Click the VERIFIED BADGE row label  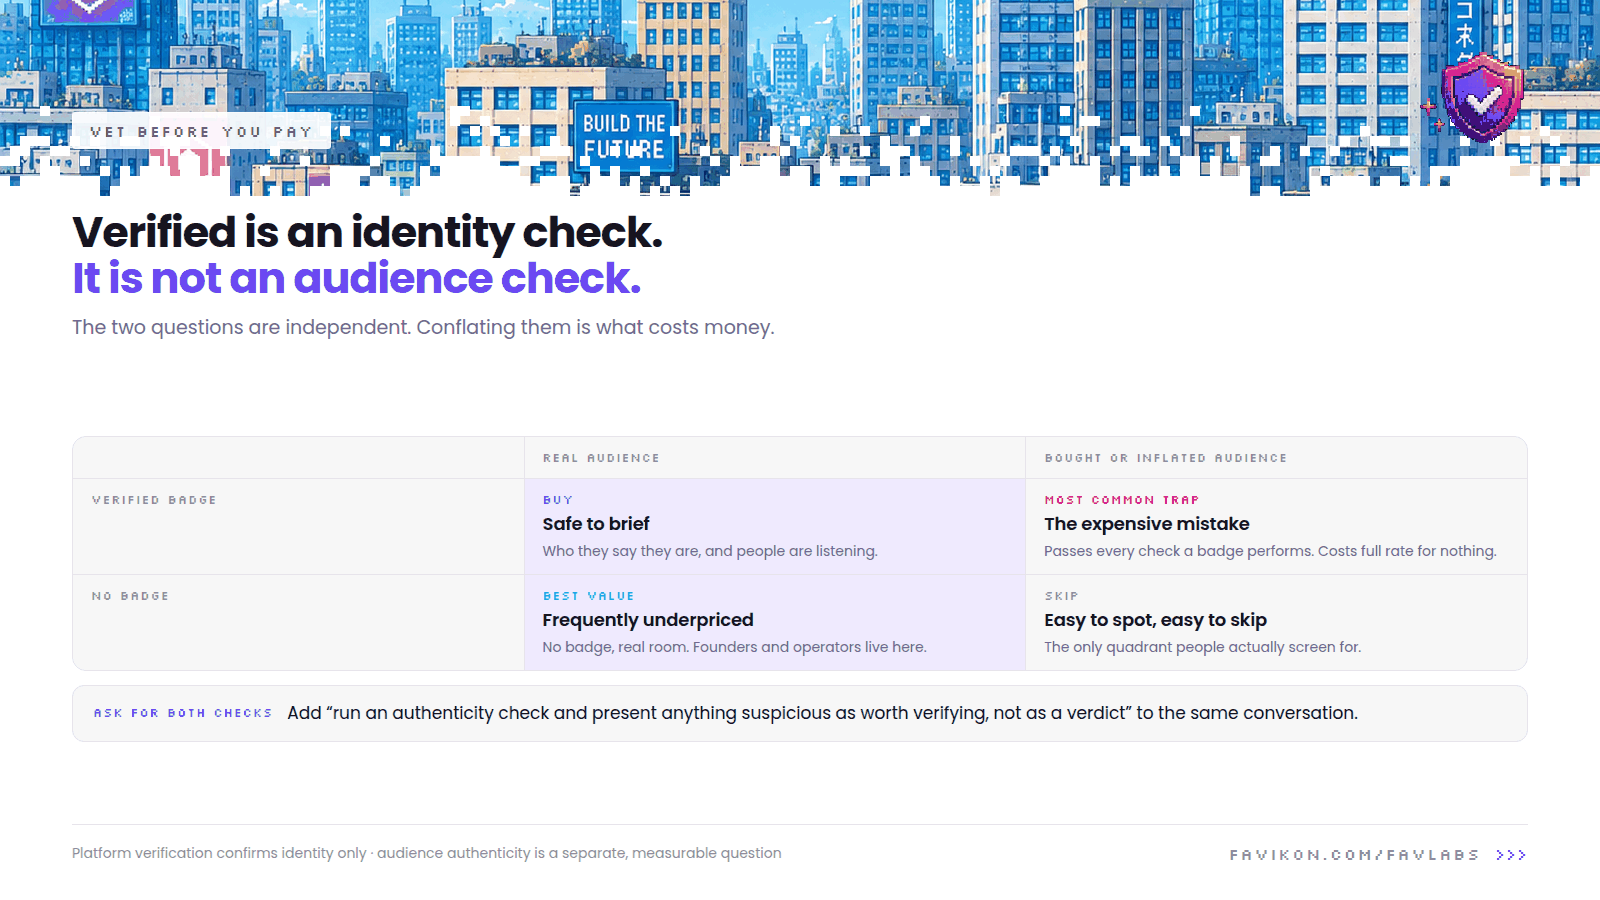tap(154, 500)
